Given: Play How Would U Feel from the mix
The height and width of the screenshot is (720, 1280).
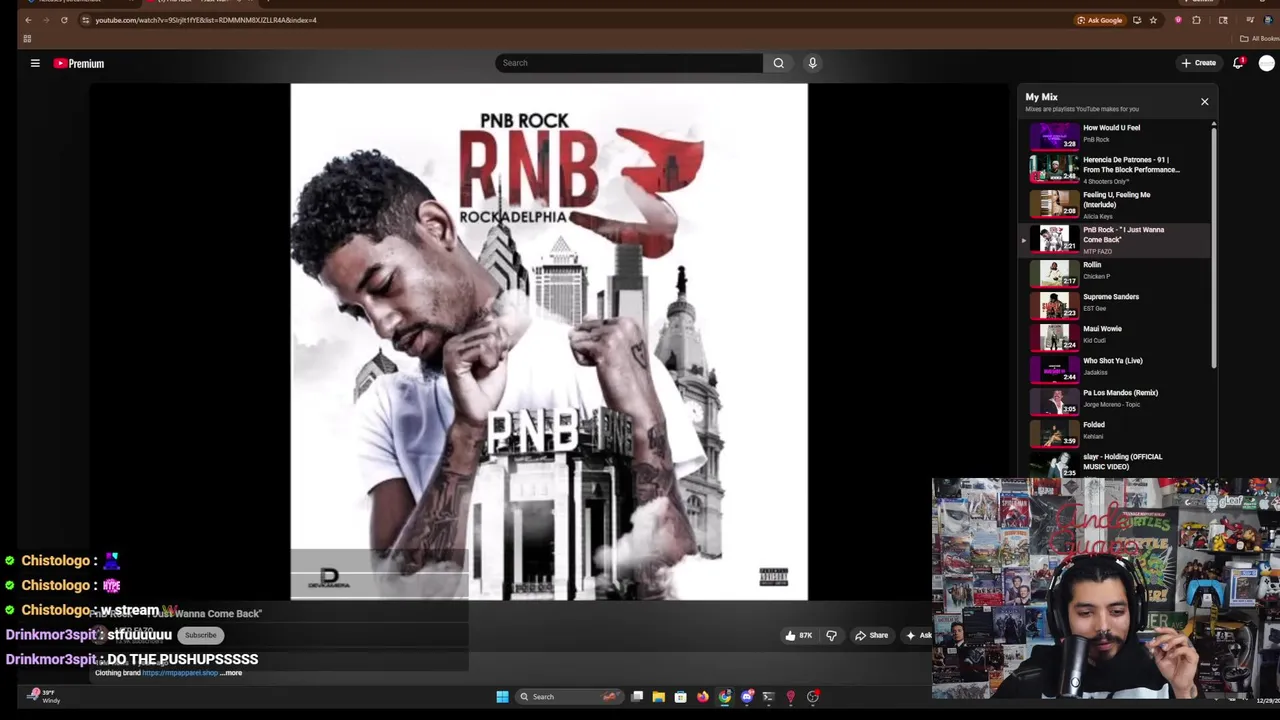Looking at the screenshot, I should pos(1118,134).
